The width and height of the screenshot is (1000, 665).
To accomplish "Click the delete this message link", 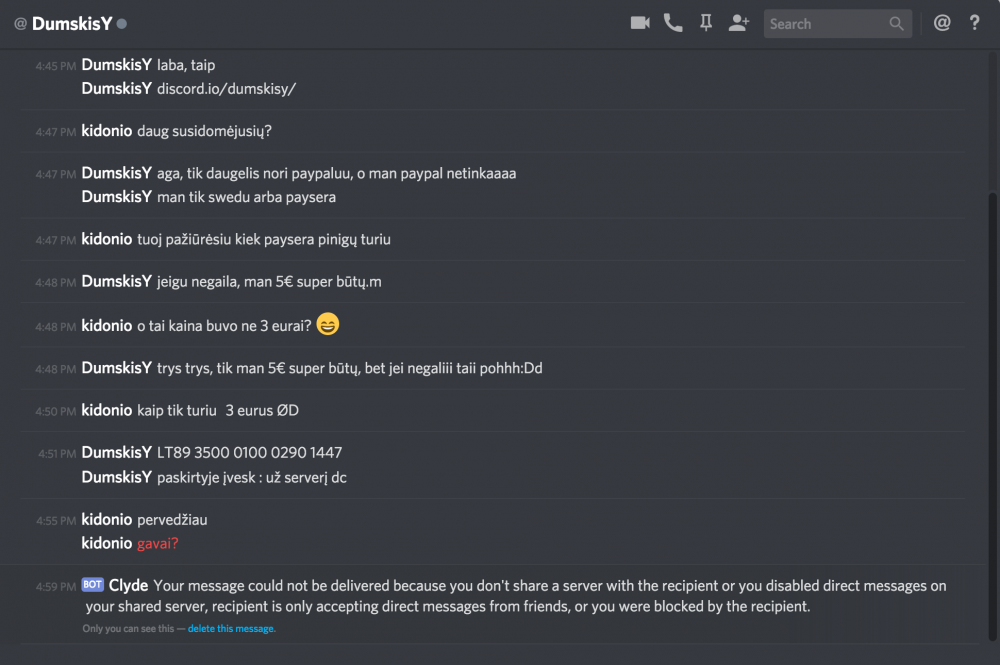I will point(231,629).
